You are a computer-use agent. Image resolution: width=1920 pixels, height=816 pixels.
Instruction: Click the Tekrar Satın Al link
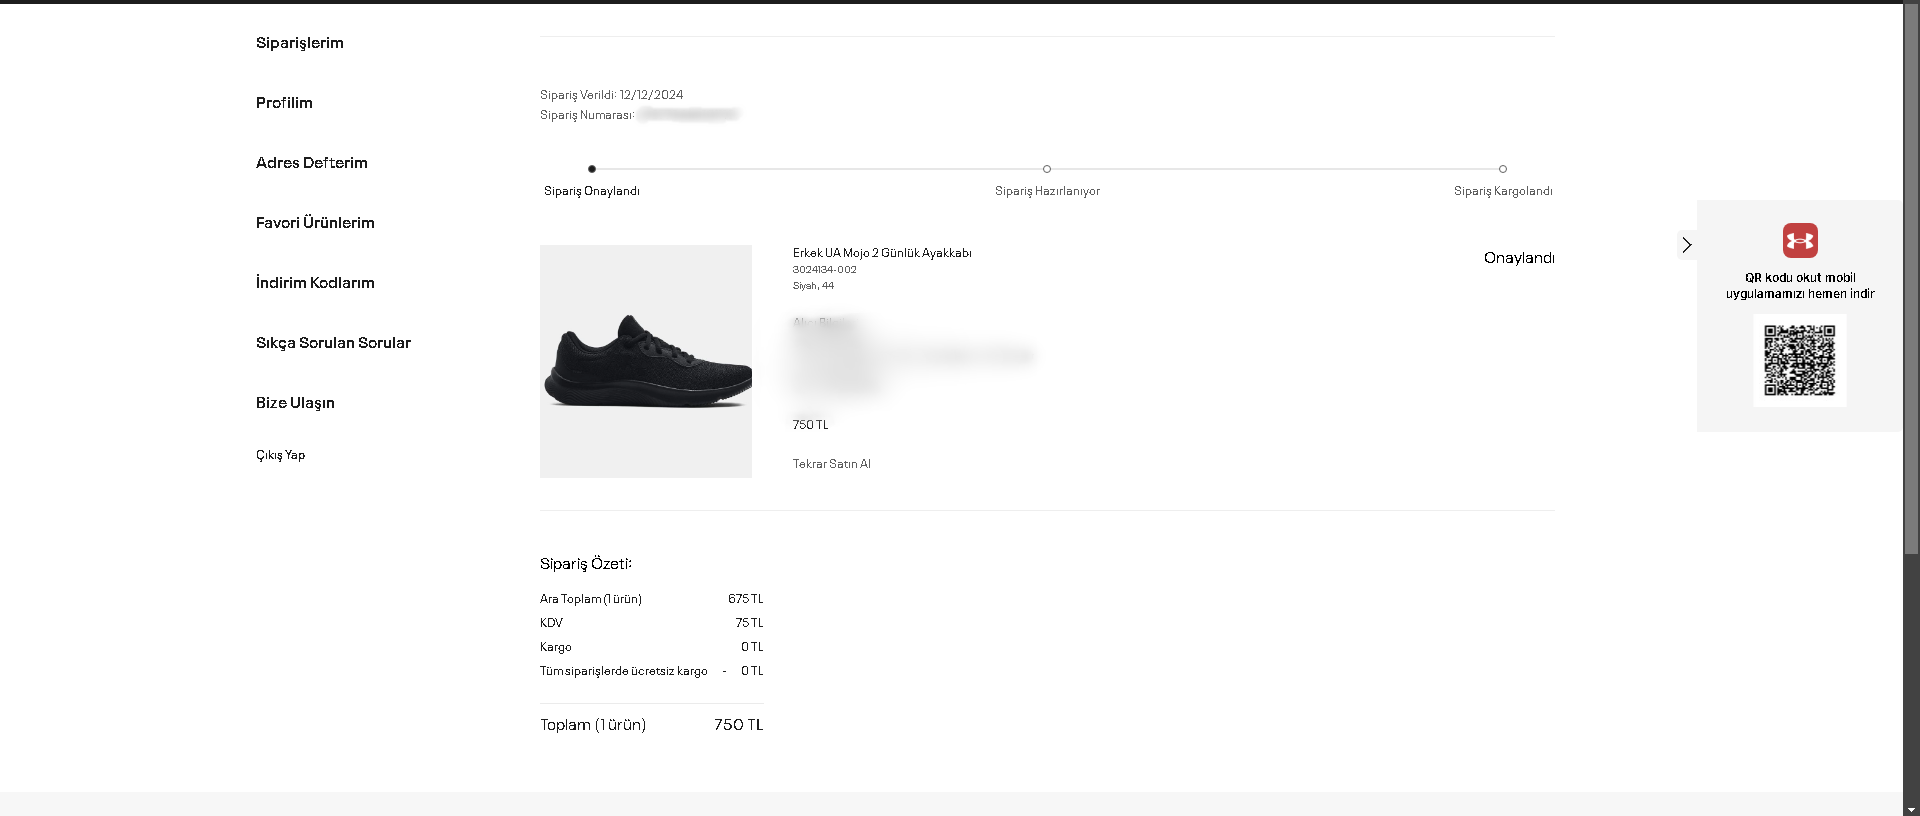pyautogui.click(x=831, y=464)
